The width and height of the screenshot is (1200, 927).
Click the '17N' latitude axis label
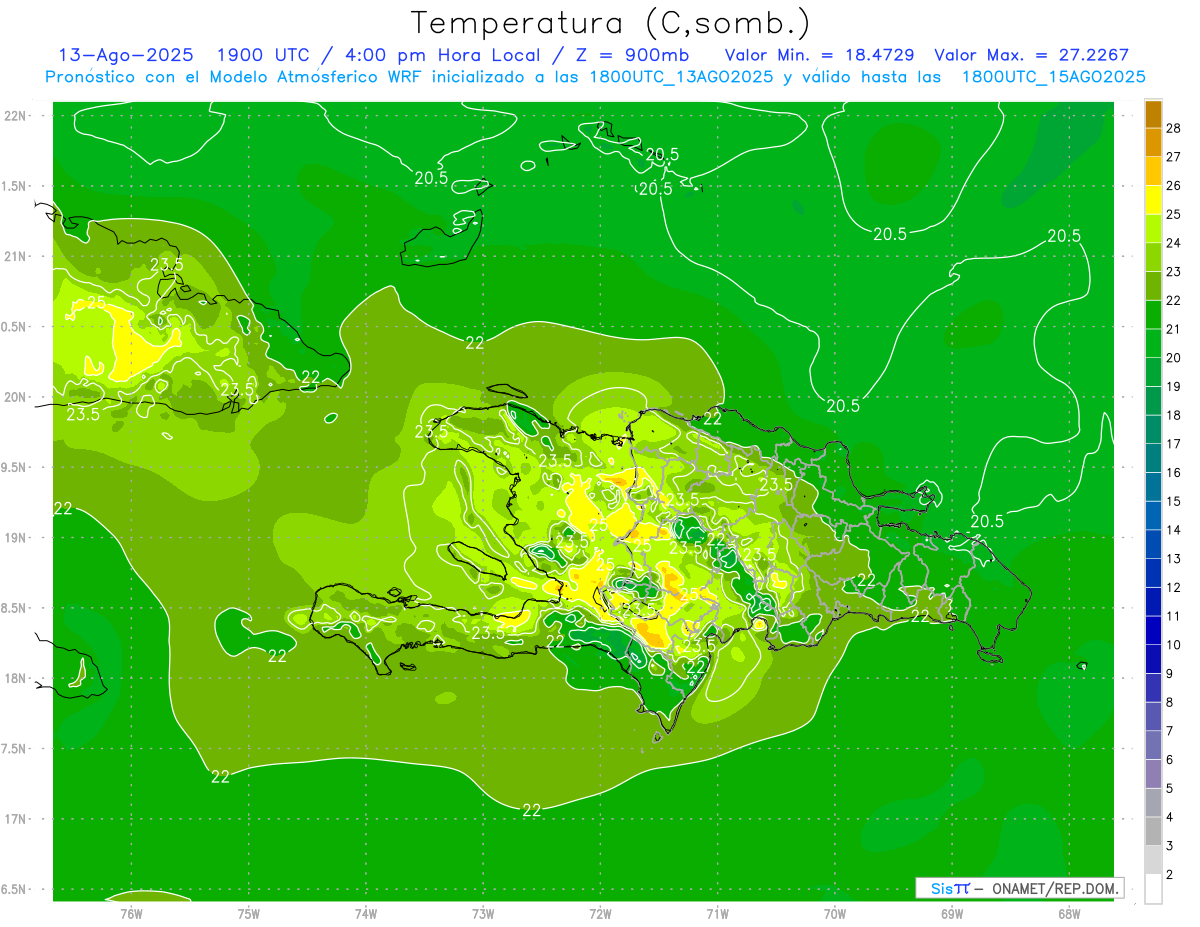pyautogui.click(x=15, y=820)
